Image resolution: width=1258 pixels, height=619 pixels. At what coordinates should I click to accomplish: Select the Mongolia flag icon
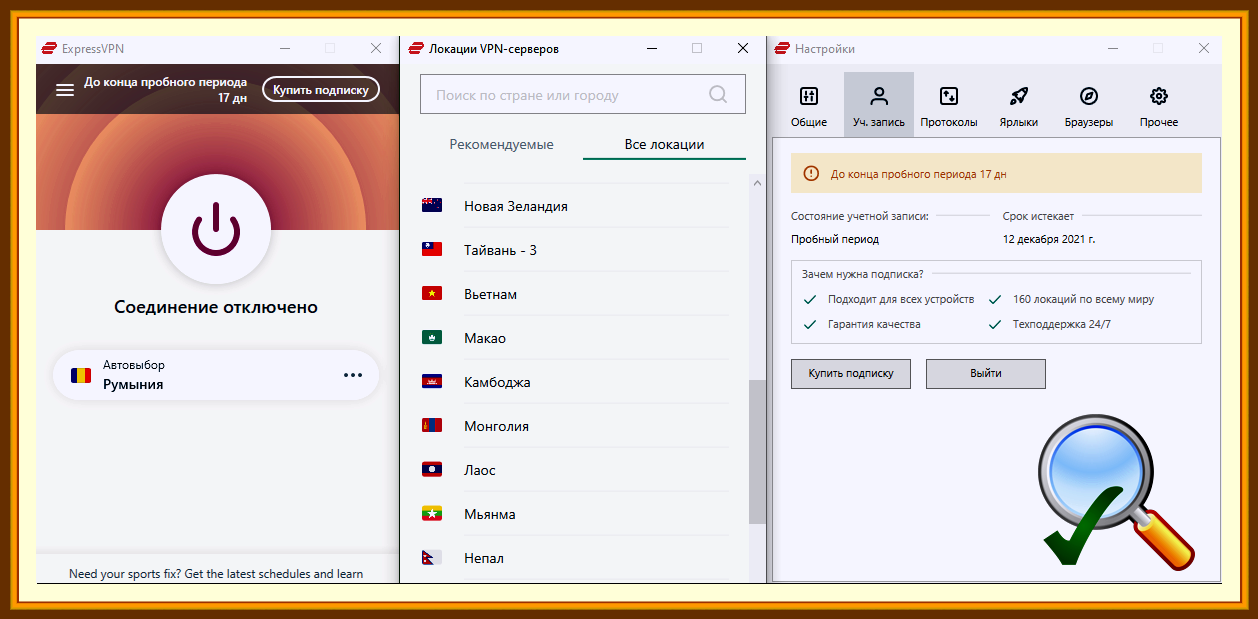tap(432, 426)
